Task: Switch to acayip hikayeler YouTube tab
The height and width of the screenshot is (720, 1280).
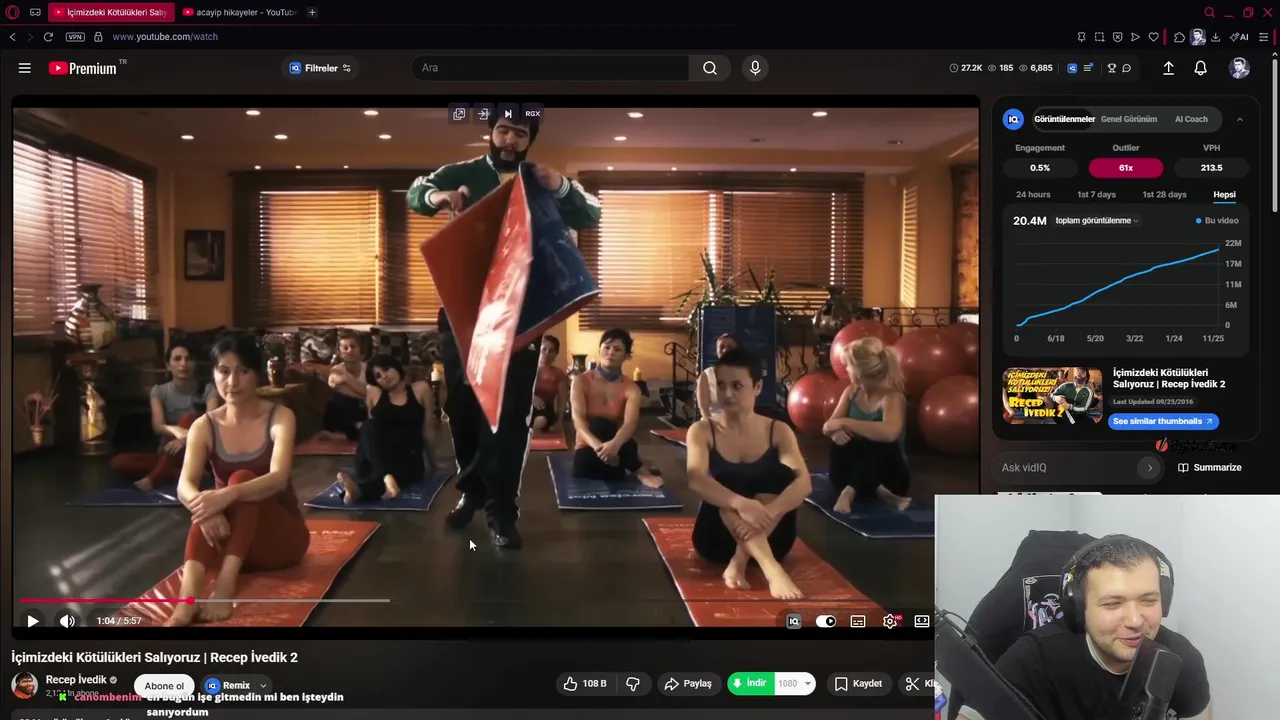Action: [x=240, y=12]
